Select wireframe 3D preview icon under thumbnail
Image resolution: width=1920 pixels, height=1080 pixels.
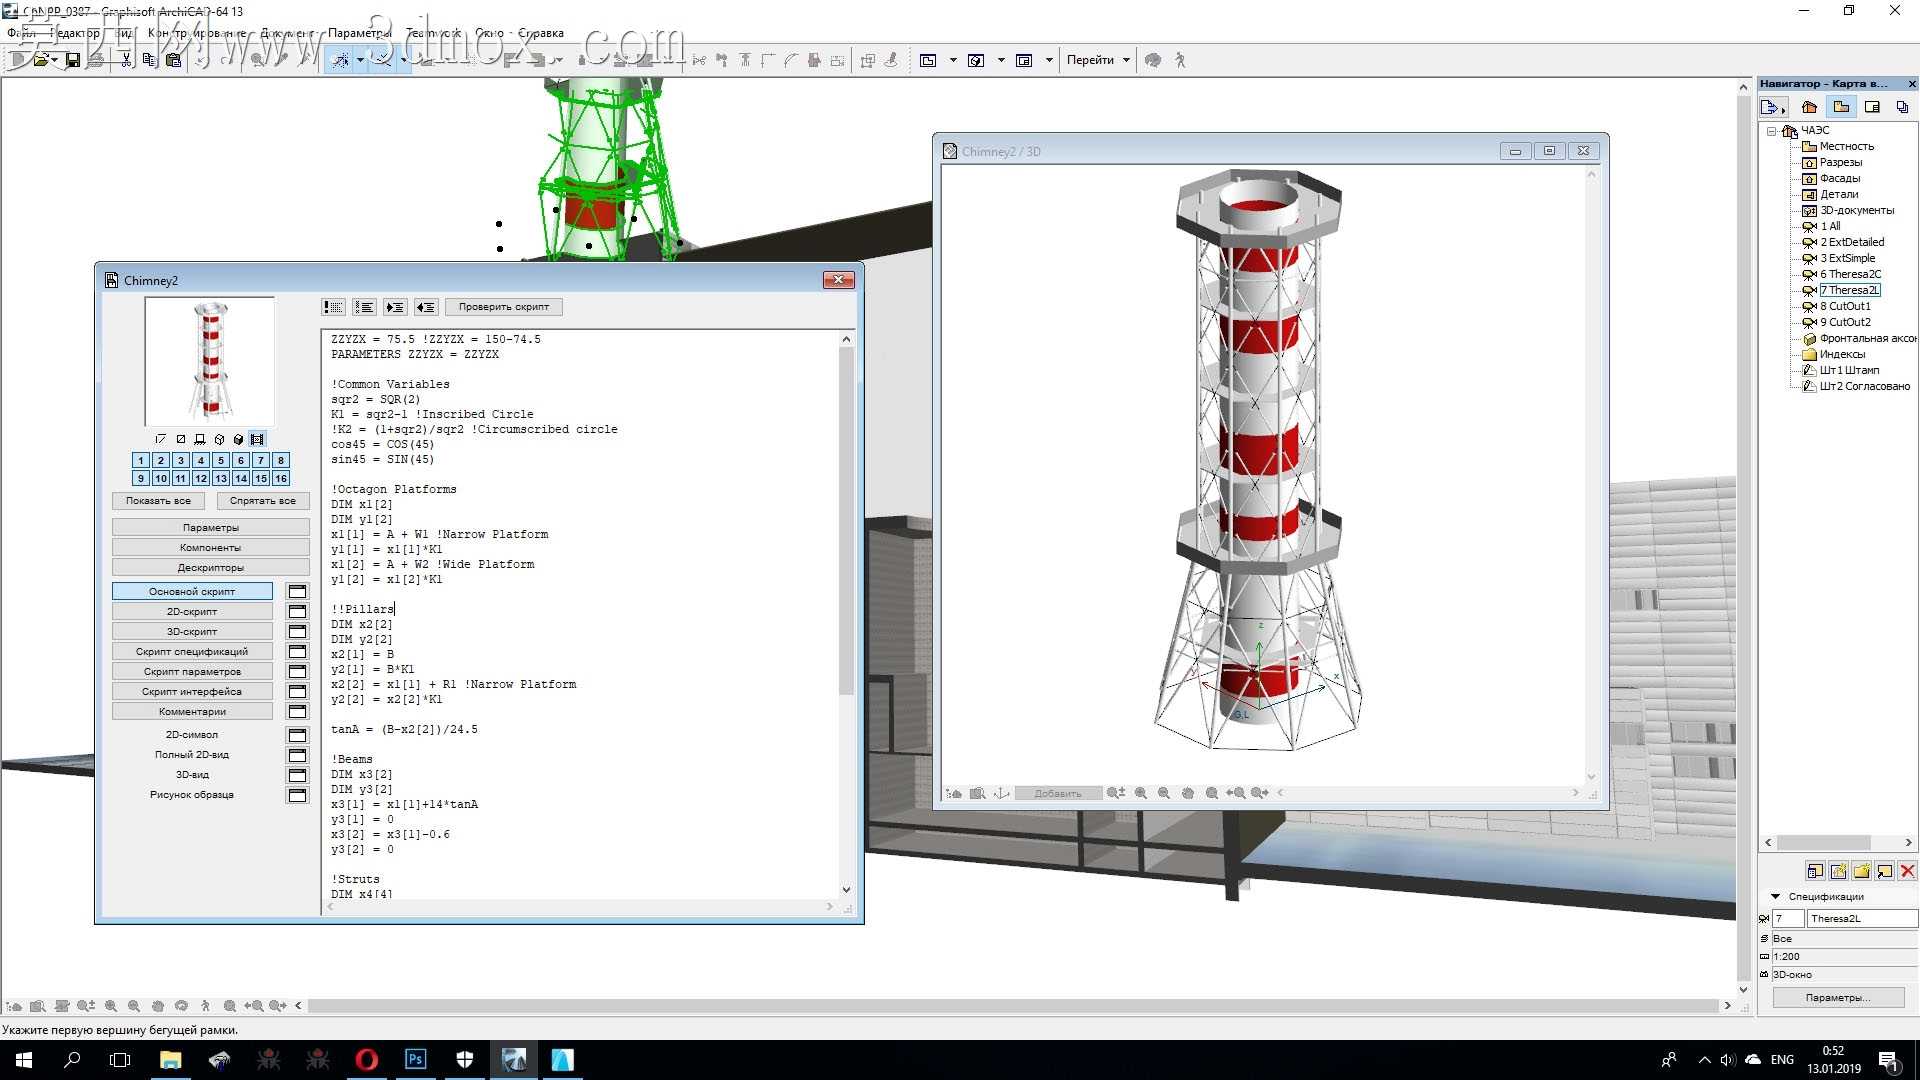(x=219, y=439)
